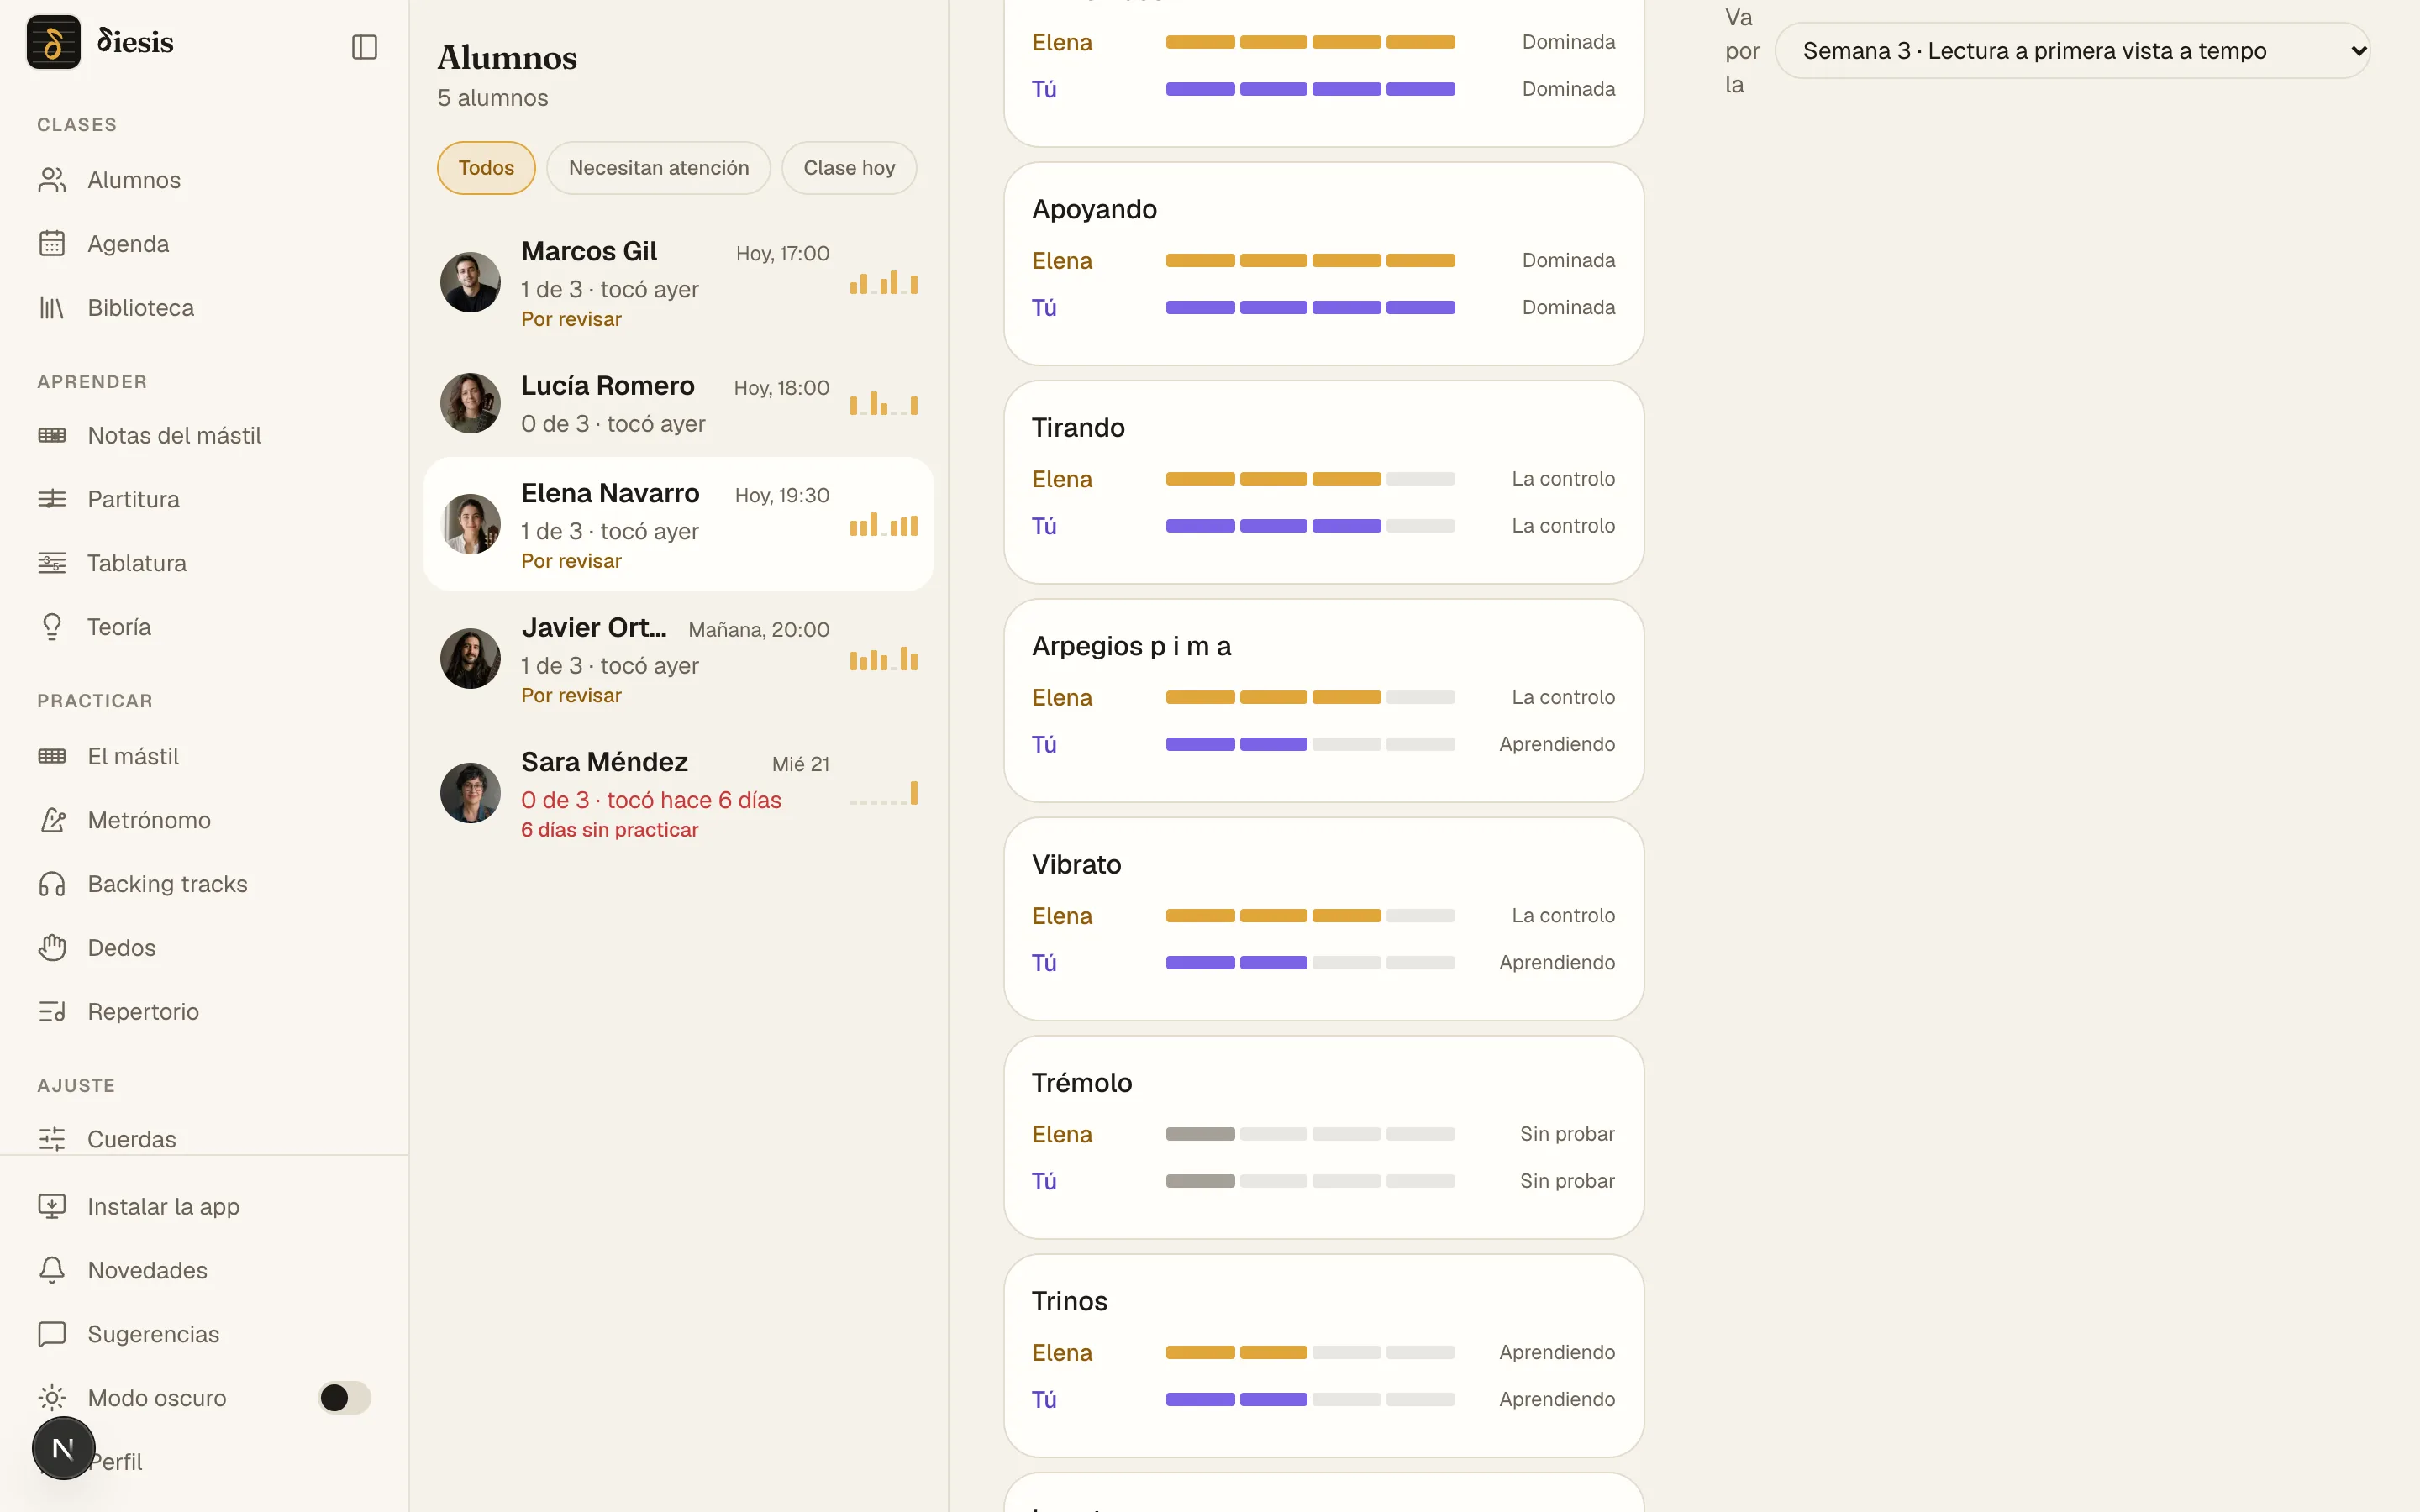Screen dimensions: 2420x1512
Task: Click the Trémolo card title
Action: 1082,1083
